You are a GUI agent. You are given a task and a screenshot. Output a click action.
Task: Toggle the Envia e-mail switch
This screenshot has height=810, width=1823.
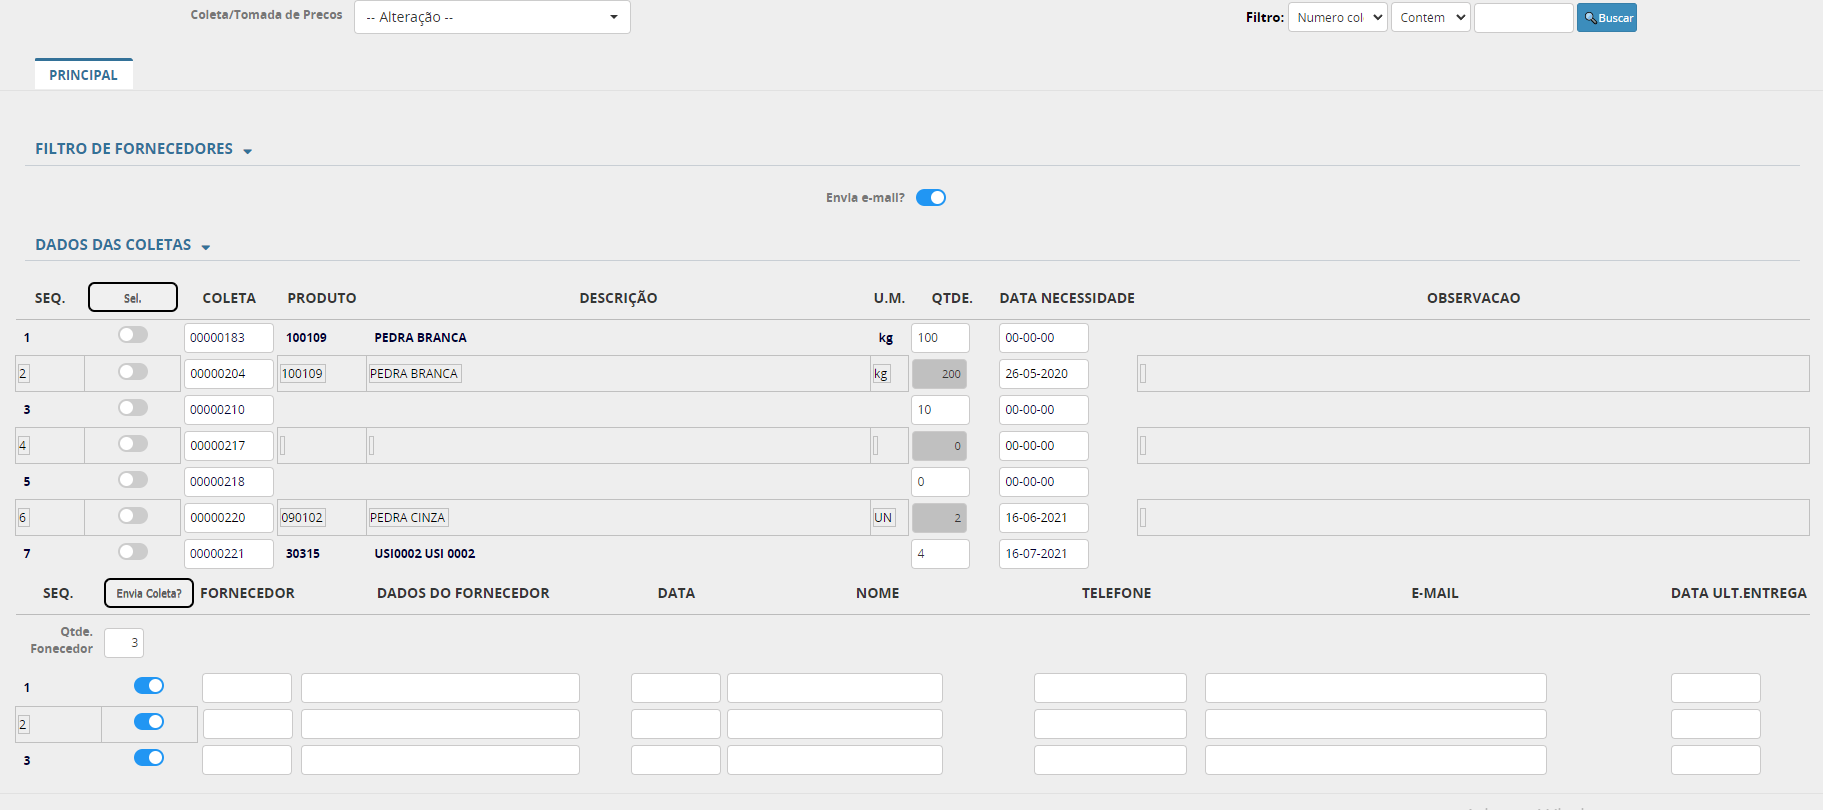coord(930,198)
